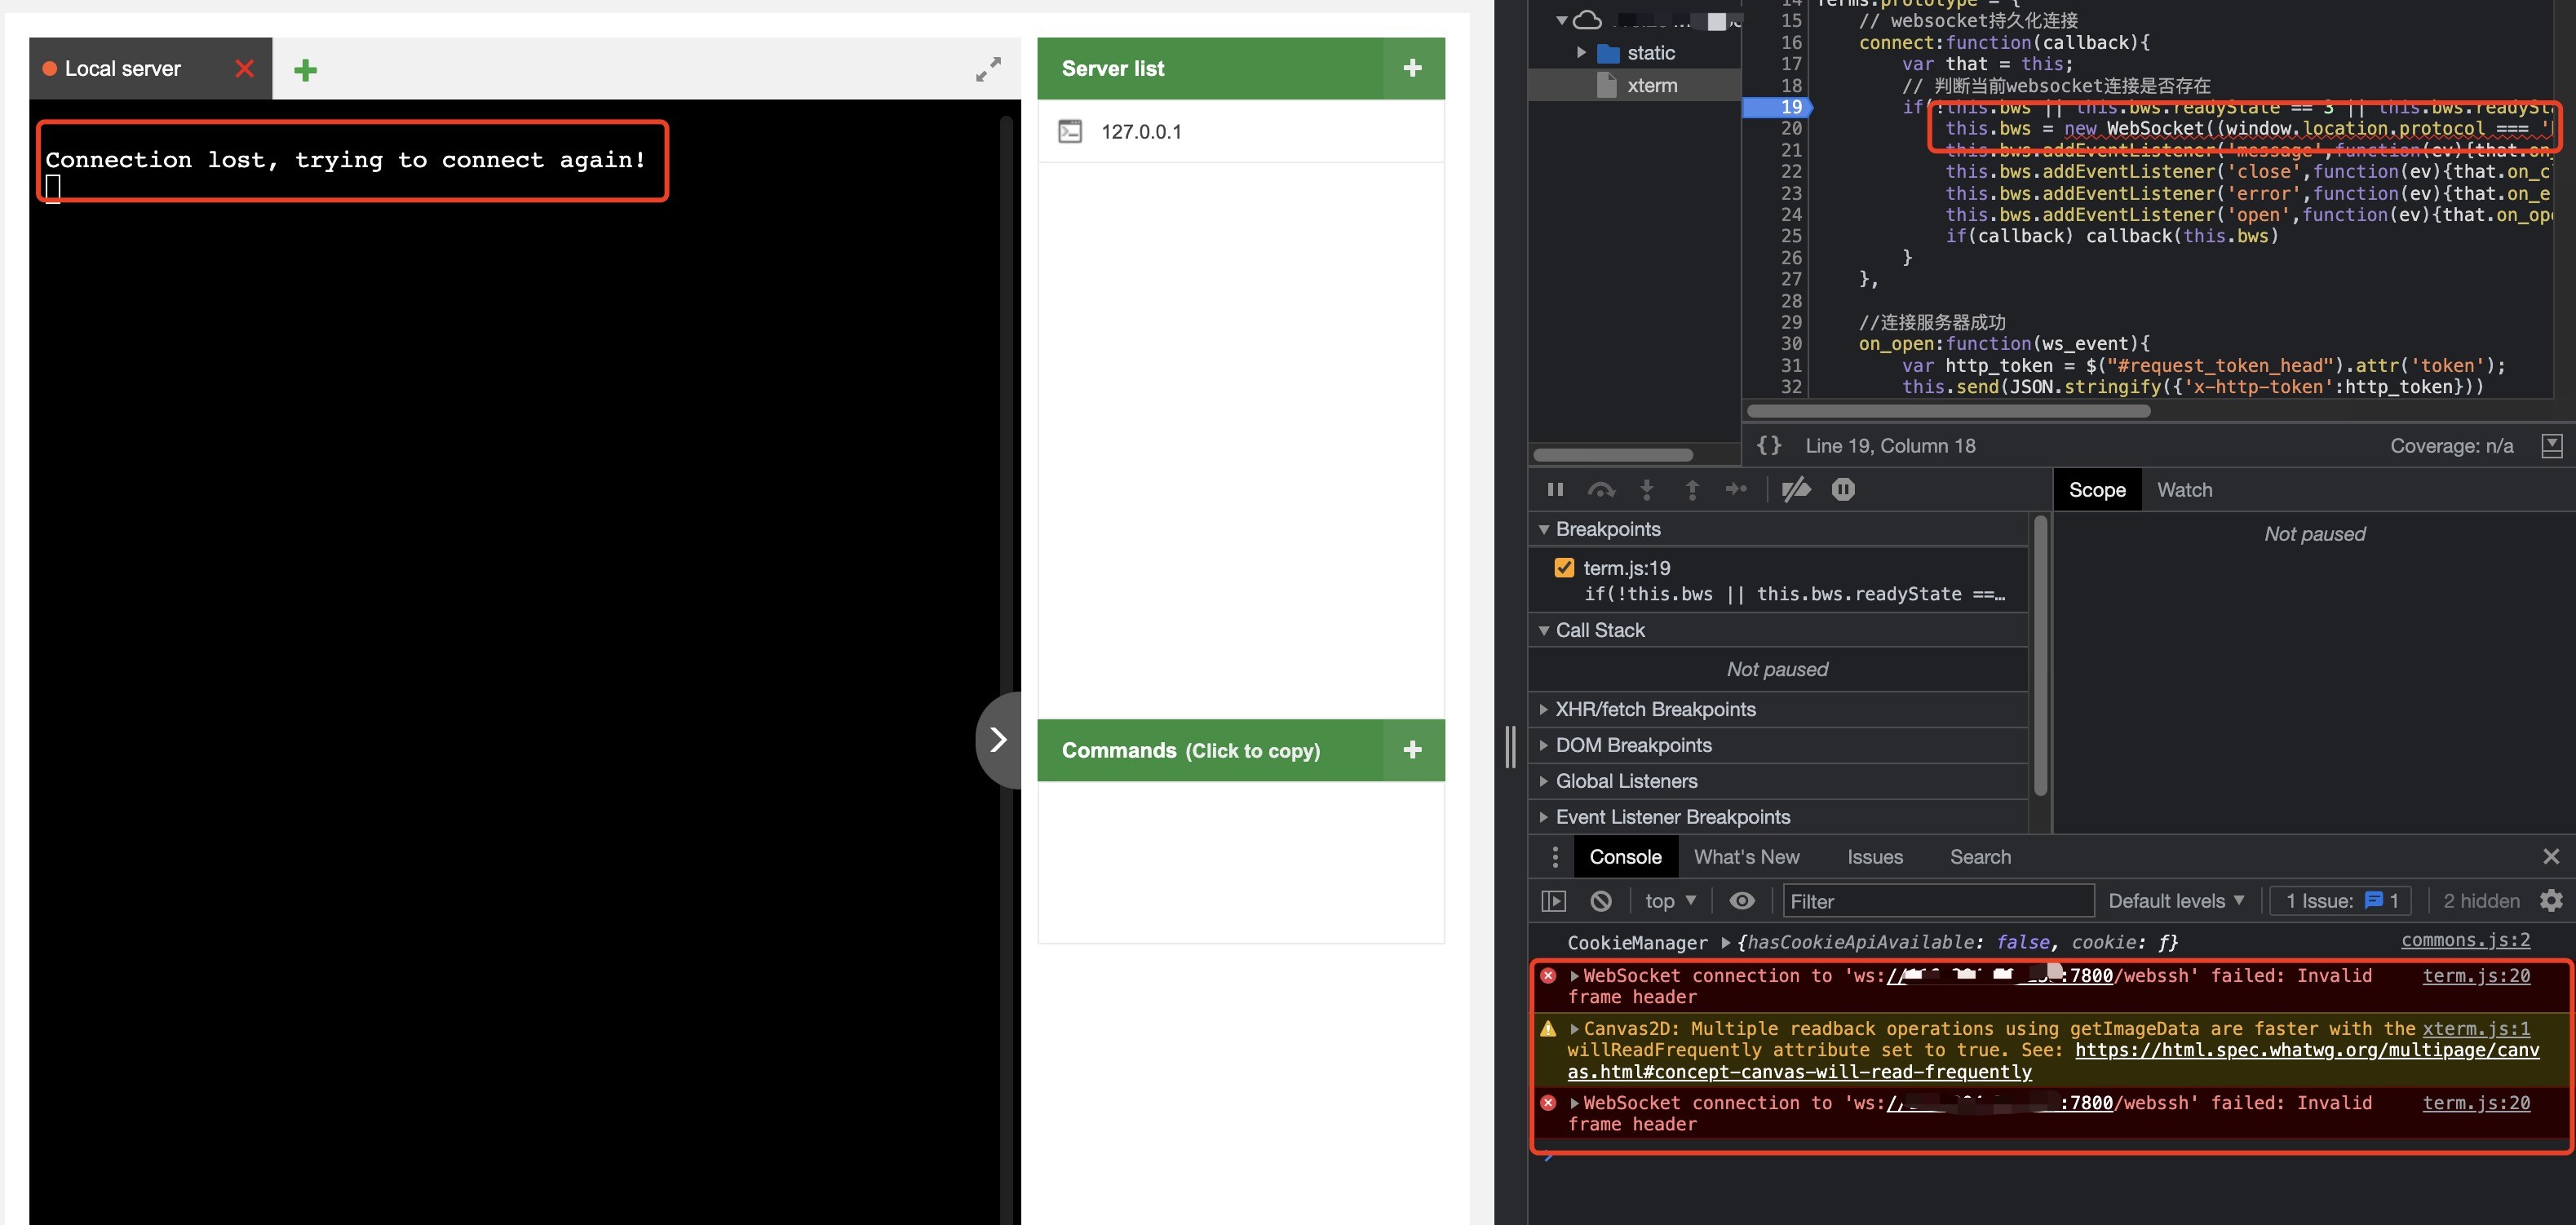The image size is (2576, 1225).
Task: Uncheck the term.js:19 breakpoint checkbox
Action: tap(1564, 568)
